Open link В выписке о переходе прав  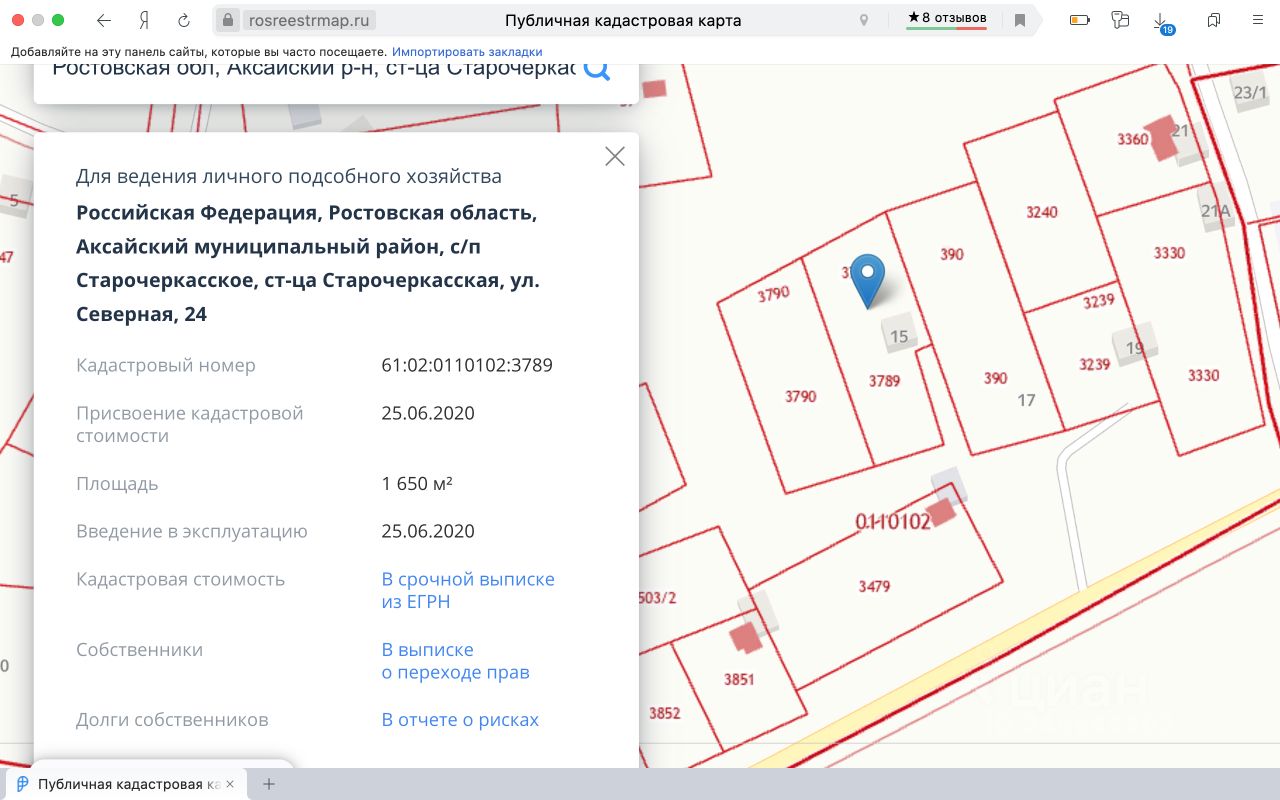click(455, 660)
